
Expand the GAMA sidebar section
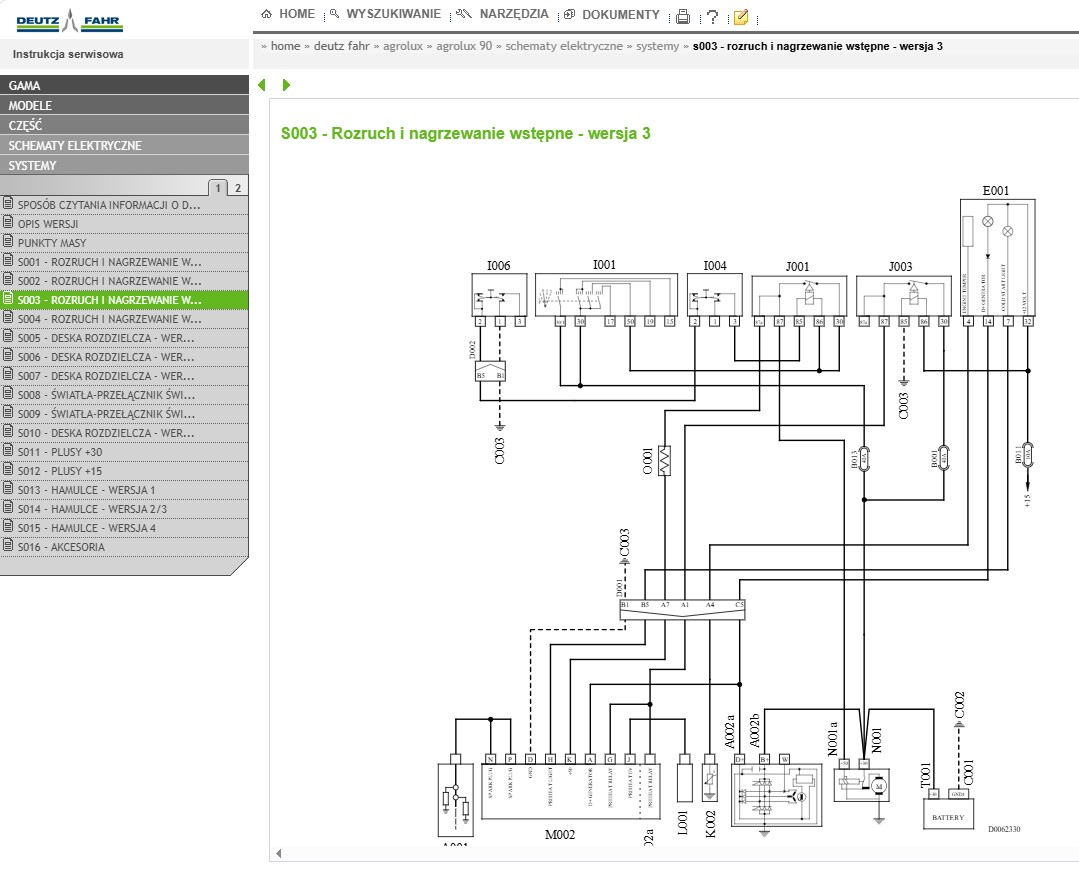[124, 85]
